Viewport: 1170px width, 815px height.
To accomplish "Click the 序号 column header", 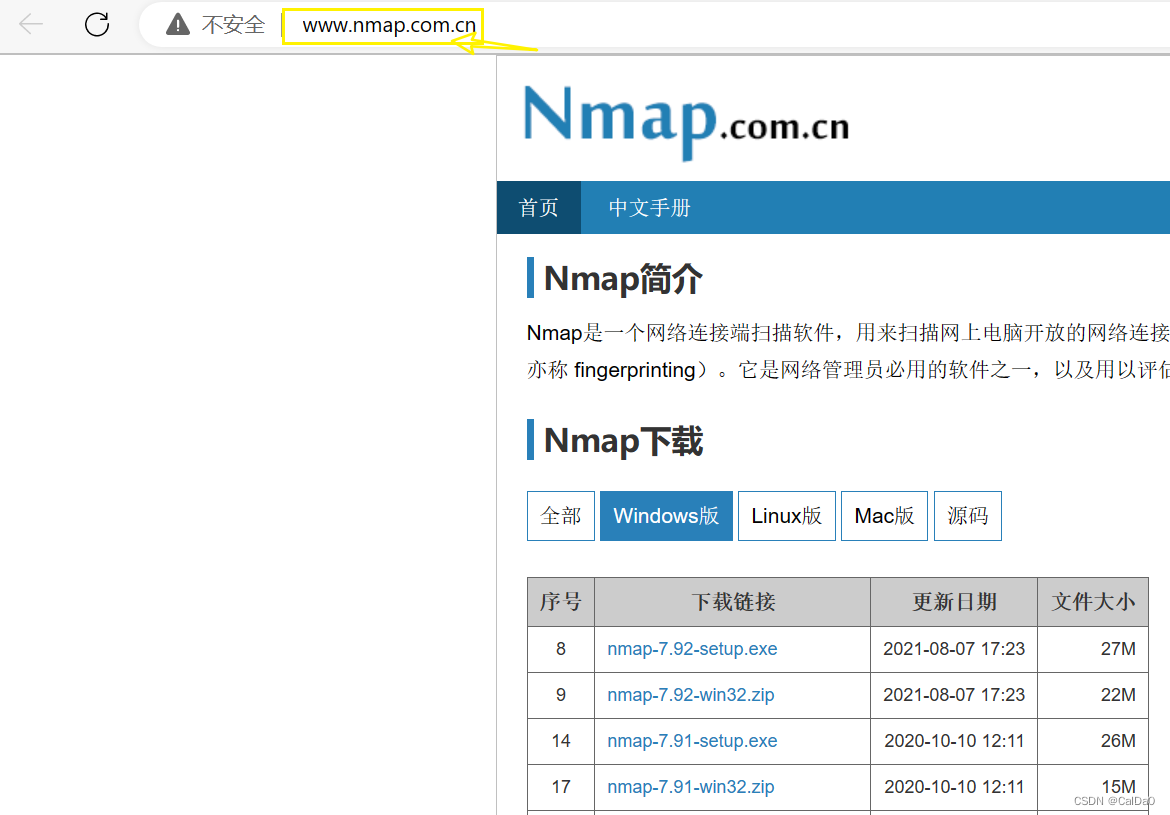I will click(560, 602).
